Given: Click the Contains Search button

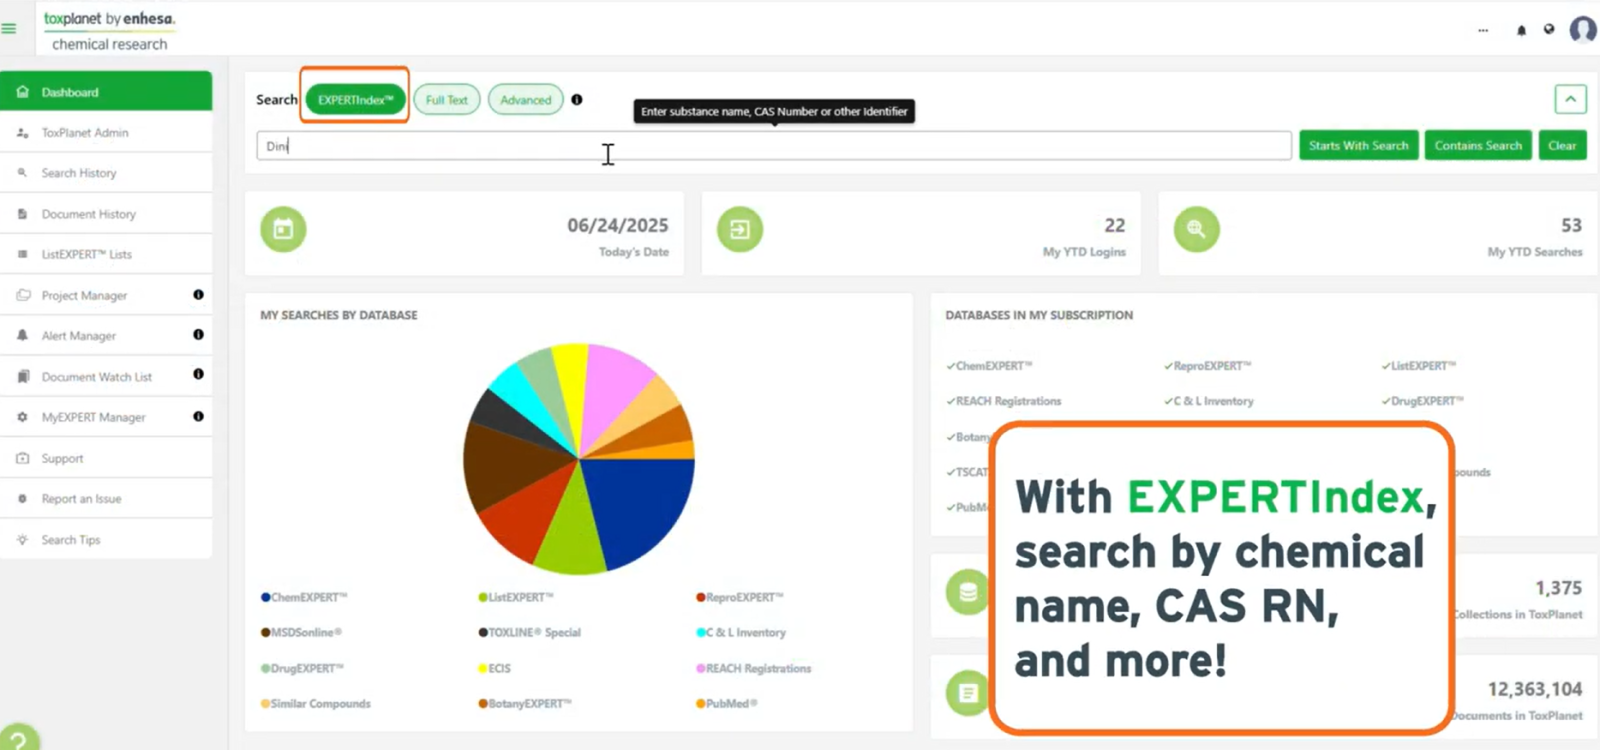Looking at the screenshot, I should point(1477,146).
